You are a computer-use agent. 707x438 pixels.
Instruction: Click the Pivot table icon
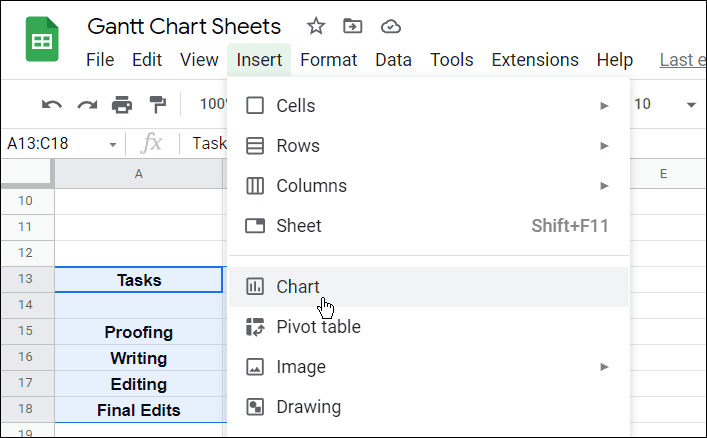[255, 327]
